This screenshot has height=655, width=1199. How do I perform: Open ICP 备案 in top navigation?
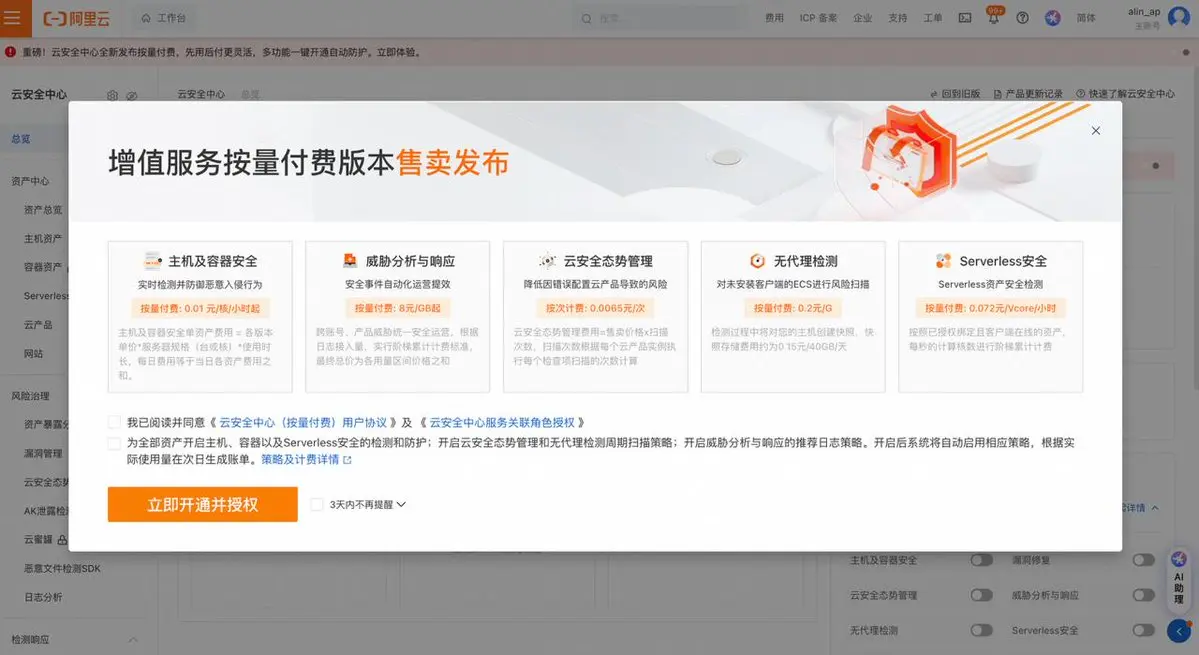tap(818, 18)
